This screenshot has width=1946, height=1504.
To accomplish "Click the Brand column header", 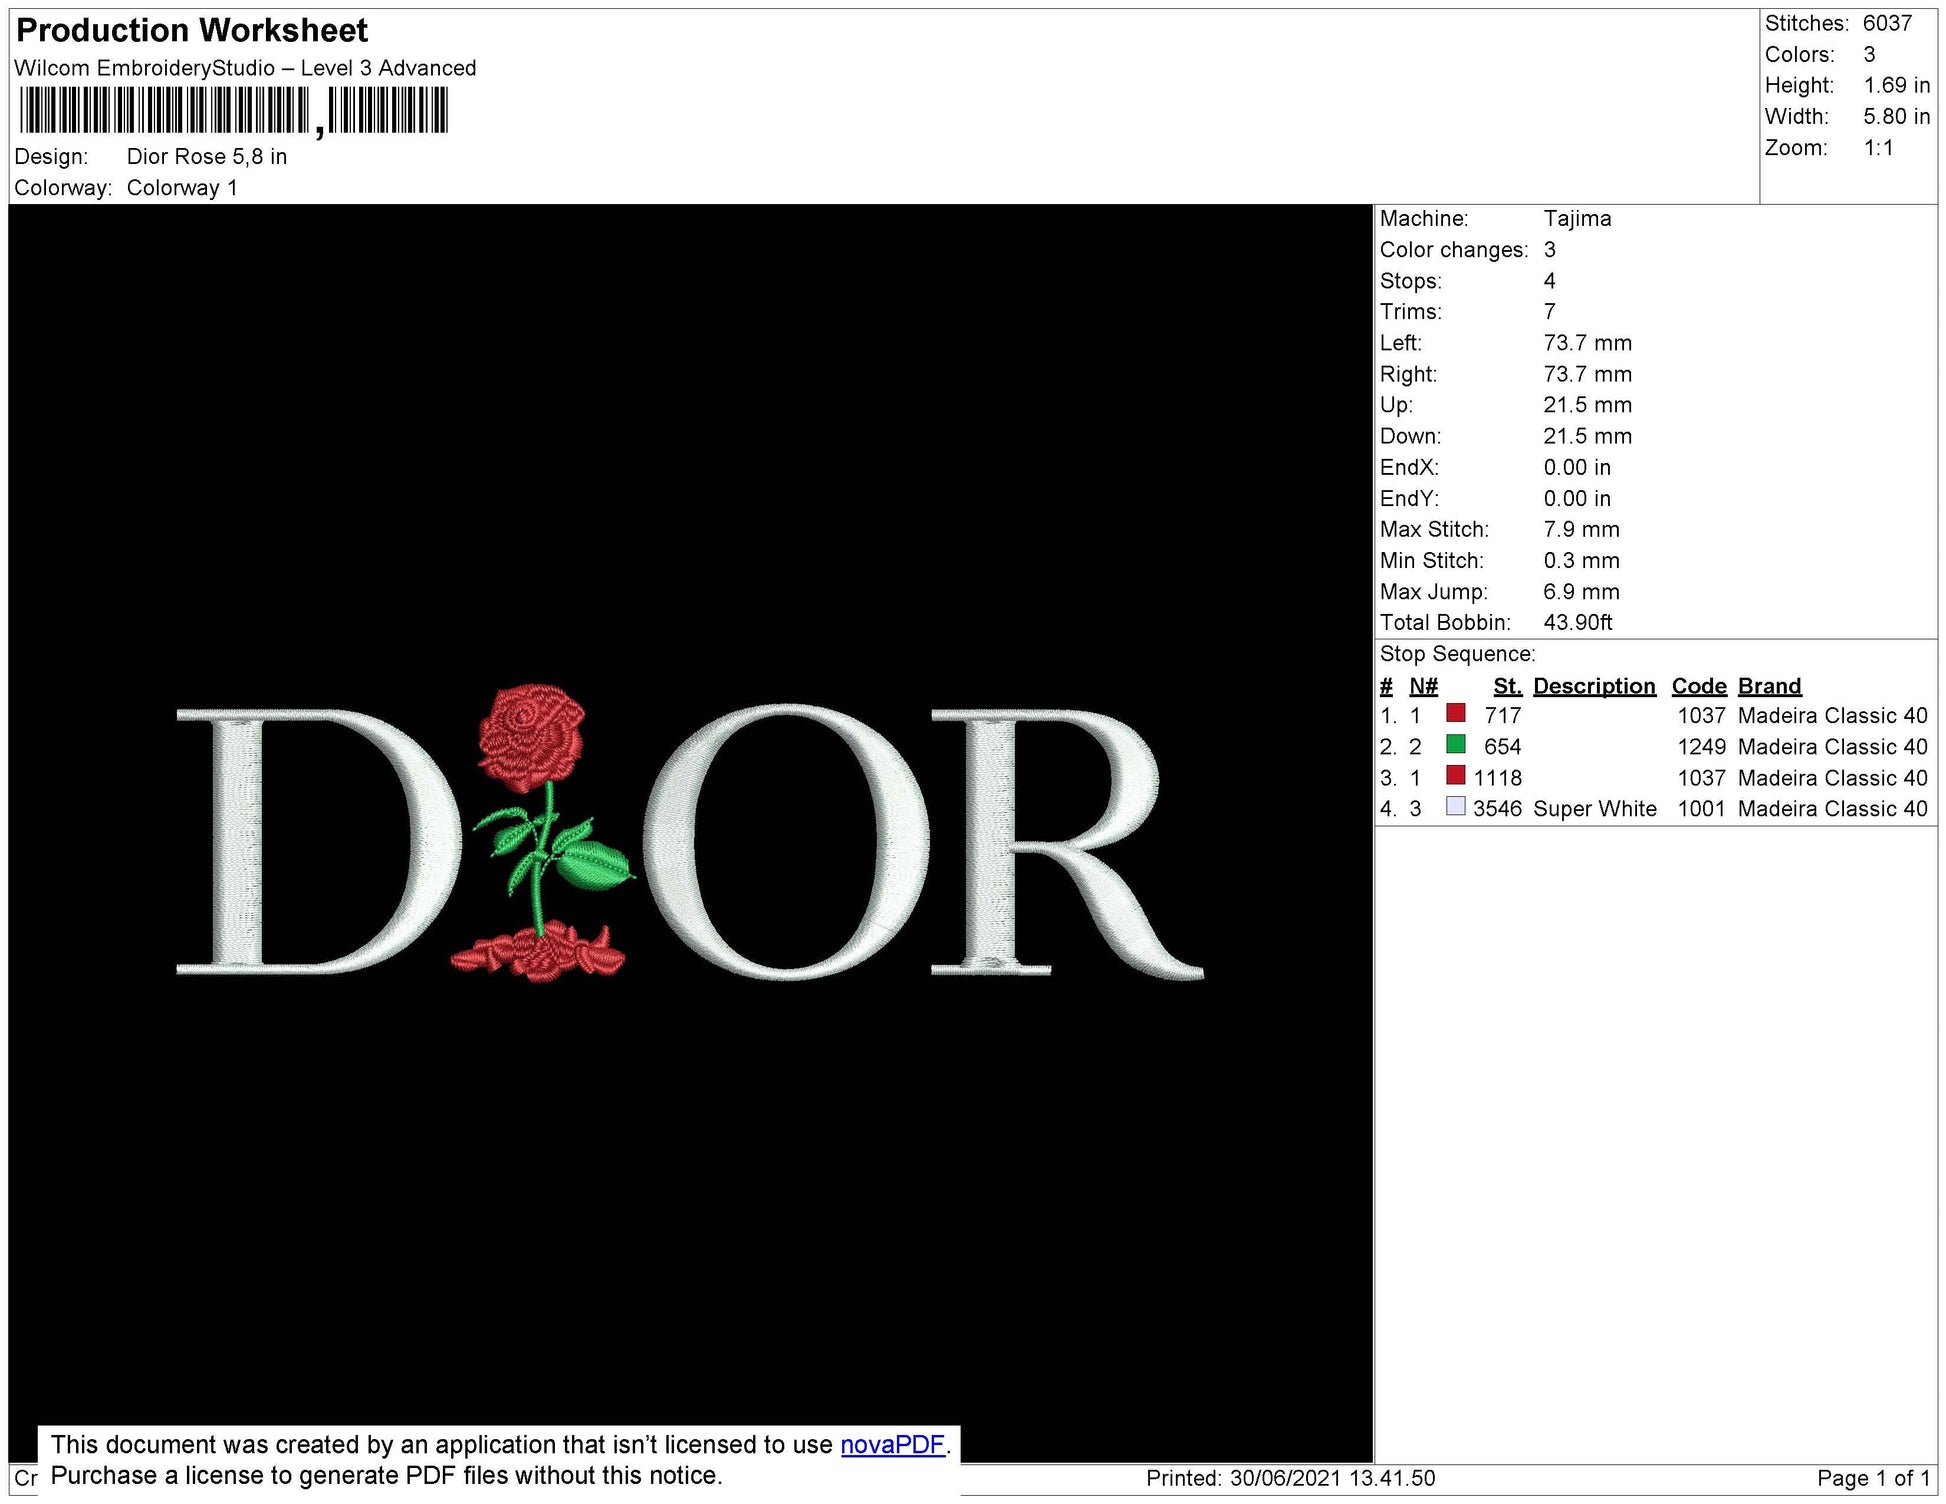I will click(x=1769, y=686).
